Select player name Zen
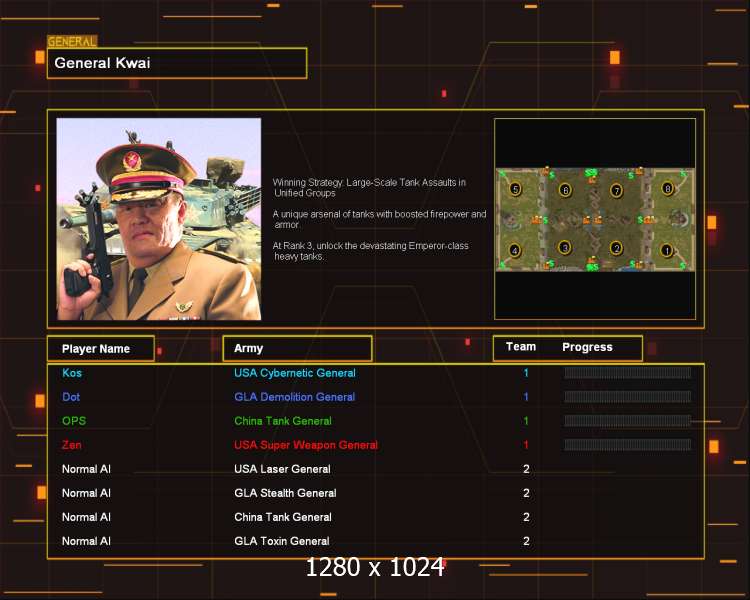Image resolution: width=750 pixels, height=600 pixels. point(71,445)
